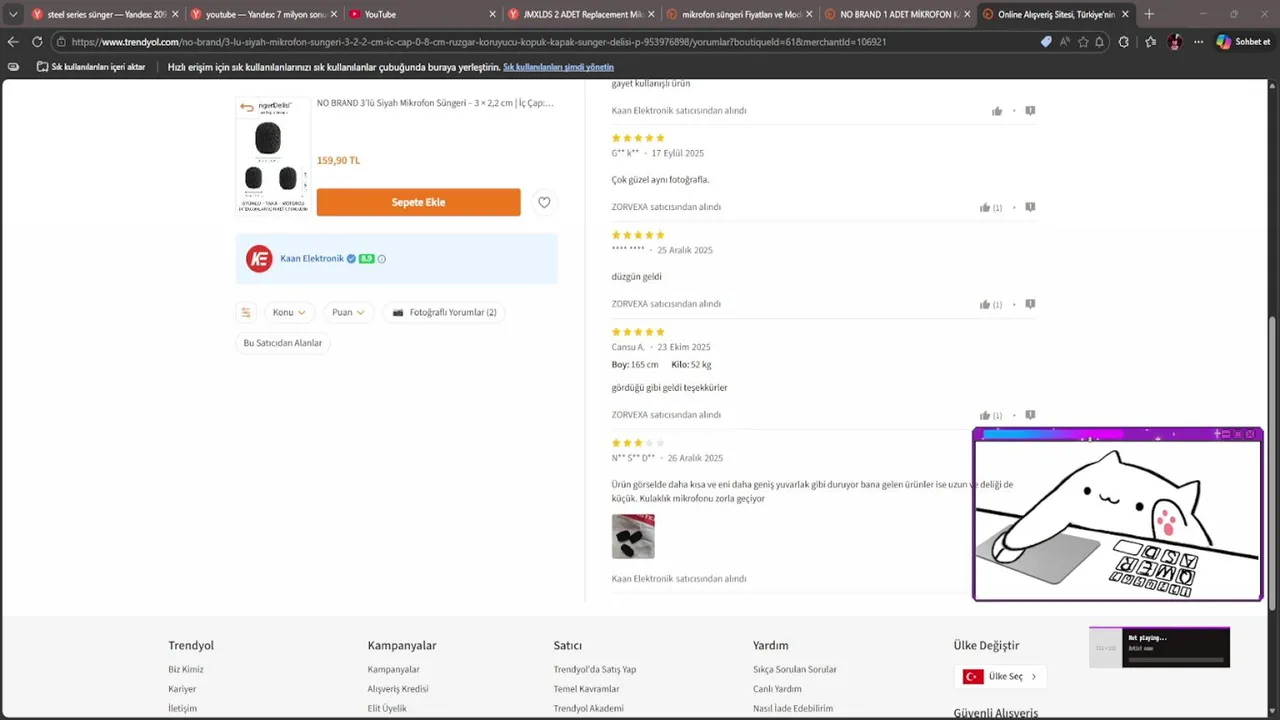Open the photo in N** S** D** review
Viewport: 1280px width, 720px height.
point(633,536)
